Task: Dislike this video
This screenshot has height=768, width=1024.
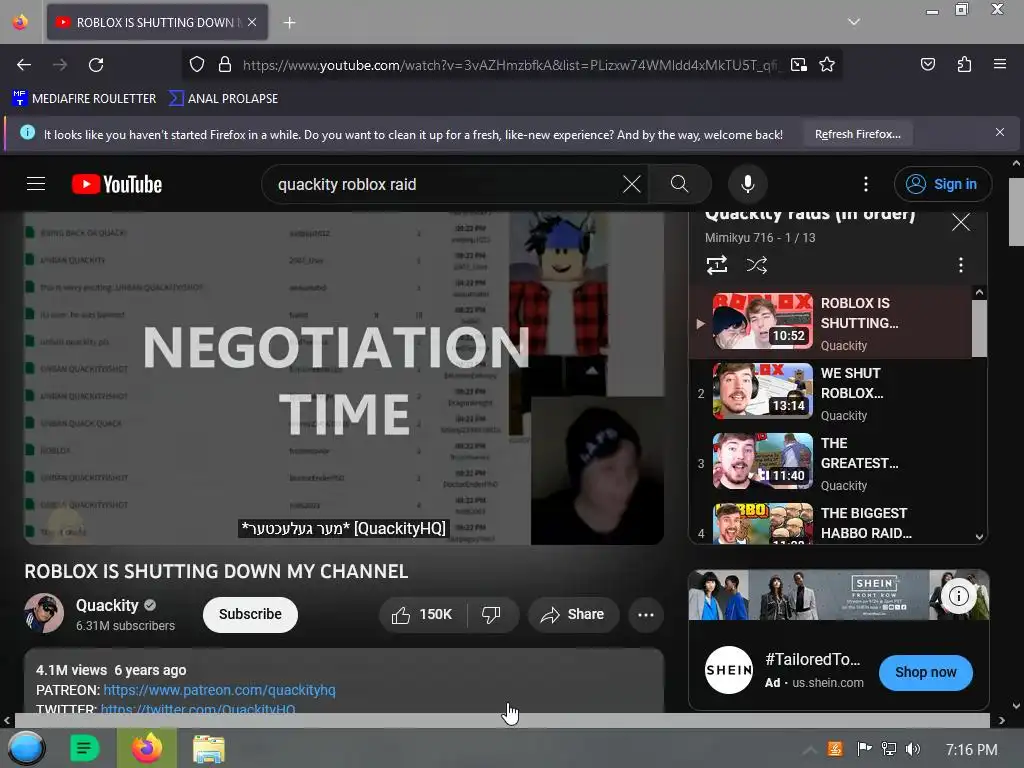Action: (x=491, y=615)
